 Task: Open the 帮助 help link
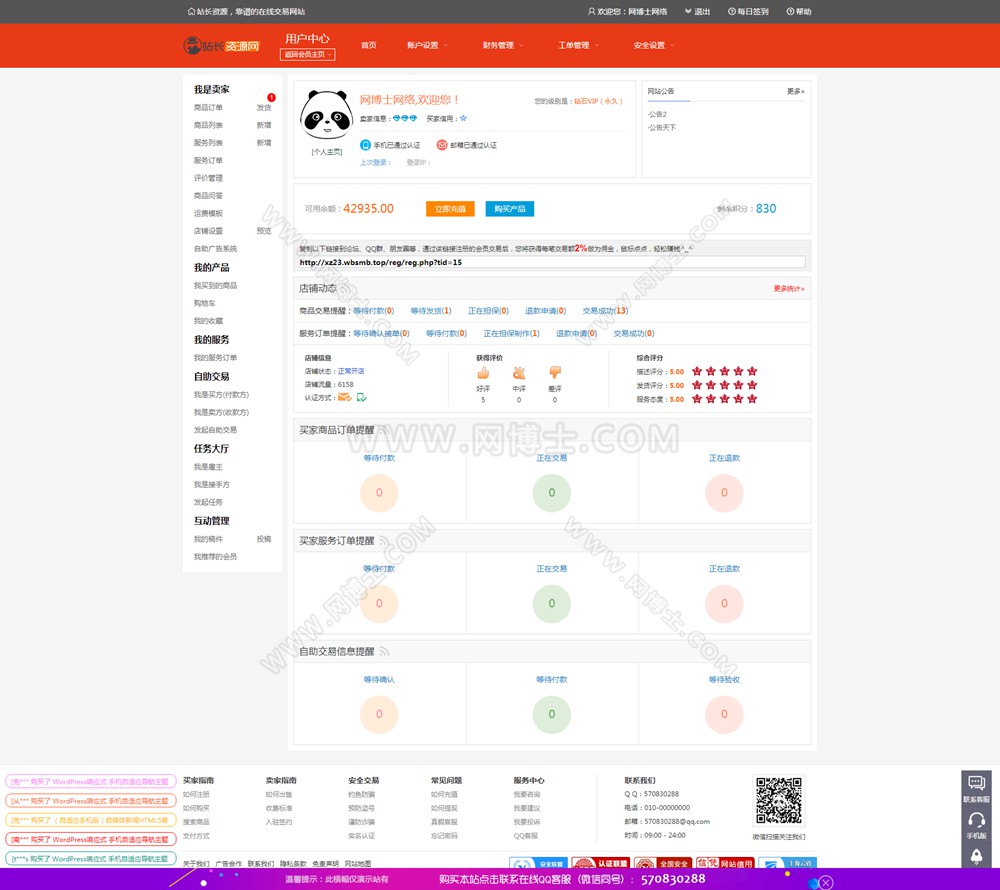pyautogui.click(x=799, y=11)
